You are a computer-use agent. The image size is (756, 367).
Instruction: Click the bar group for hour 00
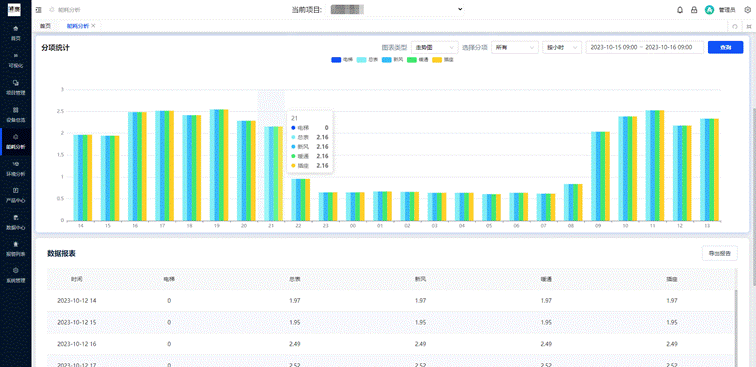point(355,206)
